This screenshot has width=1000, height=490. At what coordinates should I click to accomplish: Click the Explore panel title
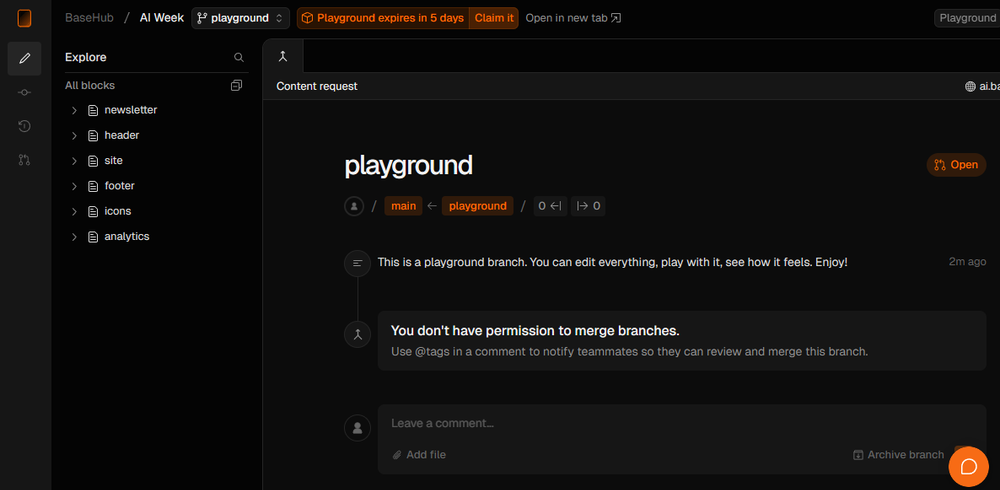pos(85,57)
